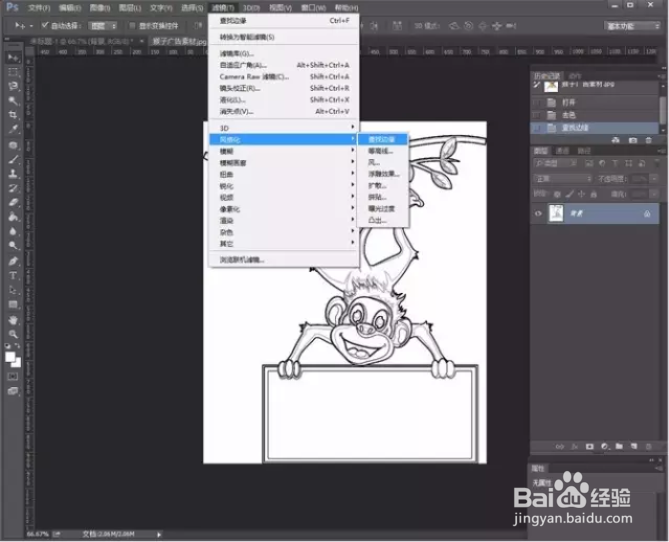
Task: Select the Crop tool
Action: click(13, 115)
